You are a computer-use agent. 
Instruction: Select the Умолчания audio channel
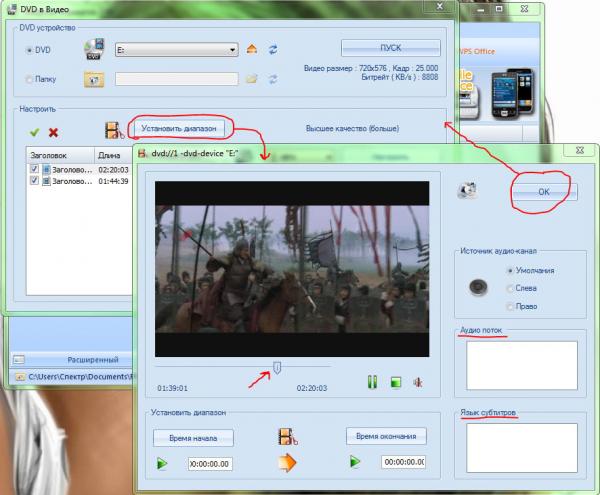click(510, 270)
